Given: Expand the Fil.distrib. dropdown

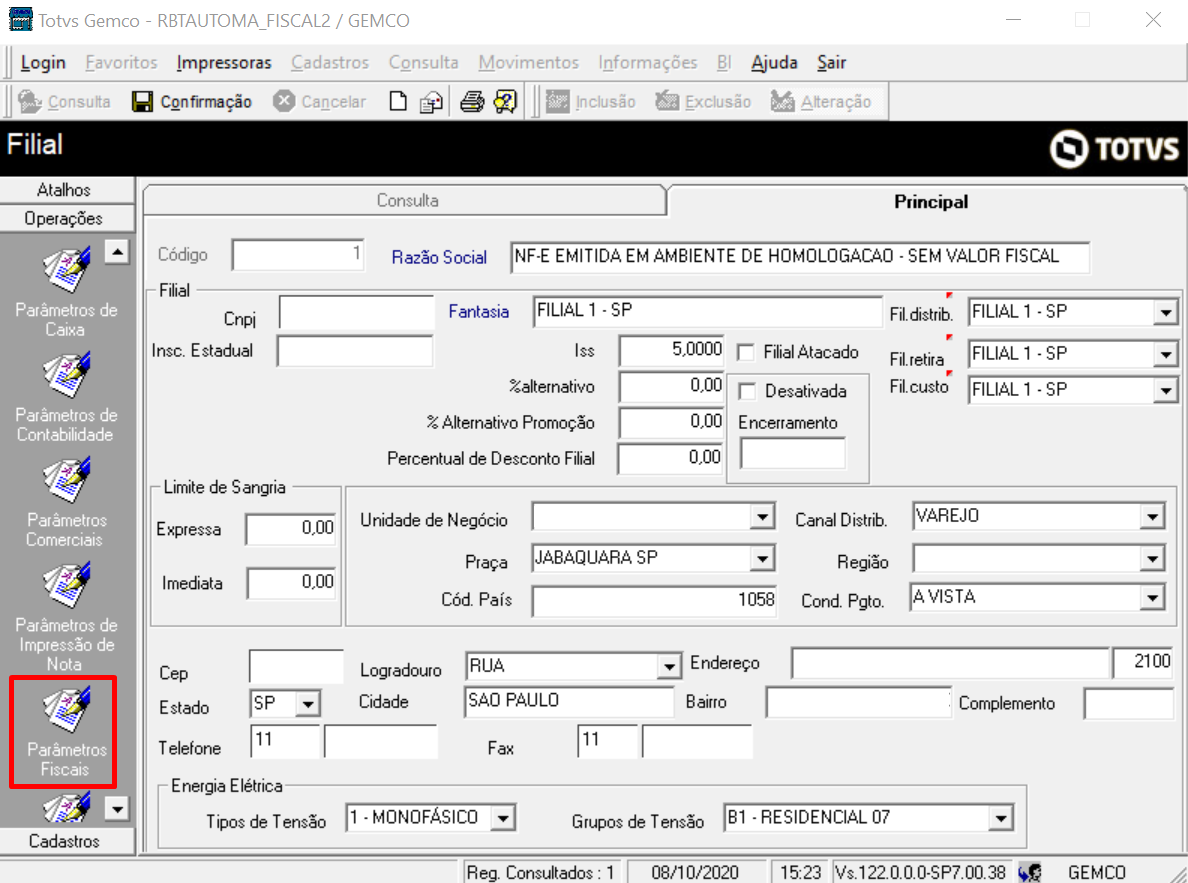Looking at the screenshot, I should point(1165,312).
